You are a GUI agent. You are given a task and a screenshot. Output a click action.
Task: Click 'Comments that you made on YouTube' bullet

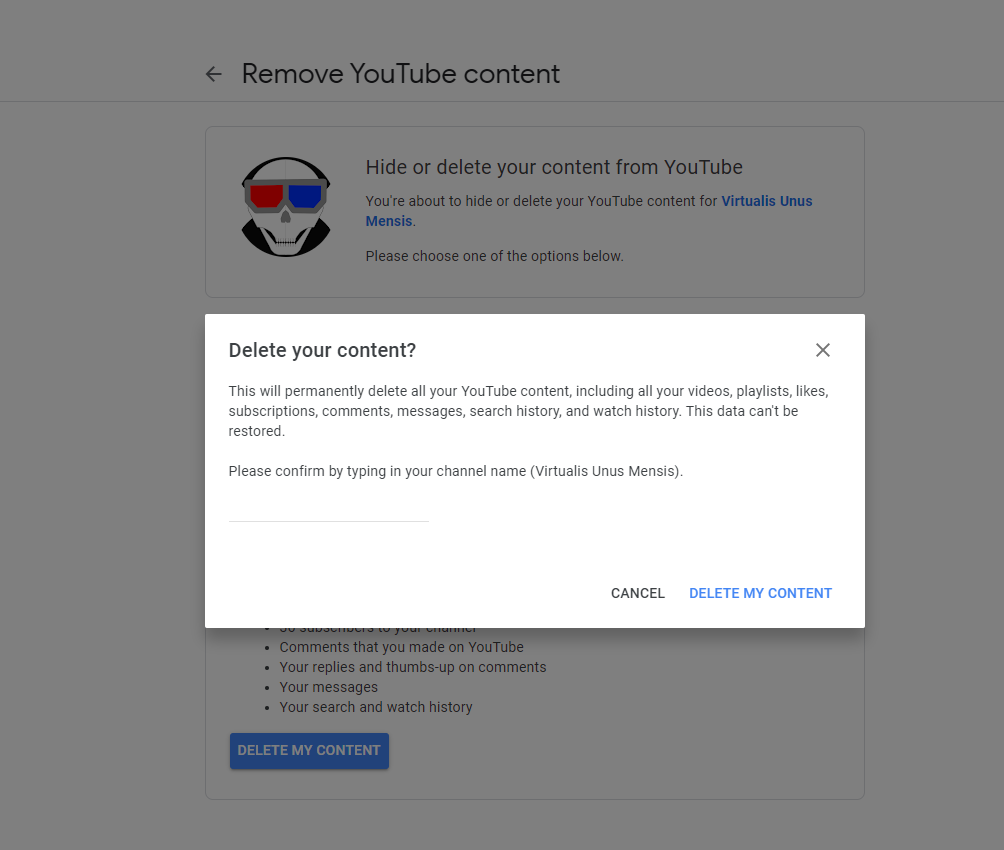(x=401, y=647)
